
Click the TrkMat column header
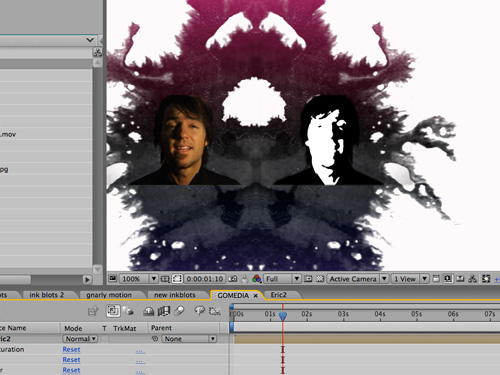click(124, 328)
